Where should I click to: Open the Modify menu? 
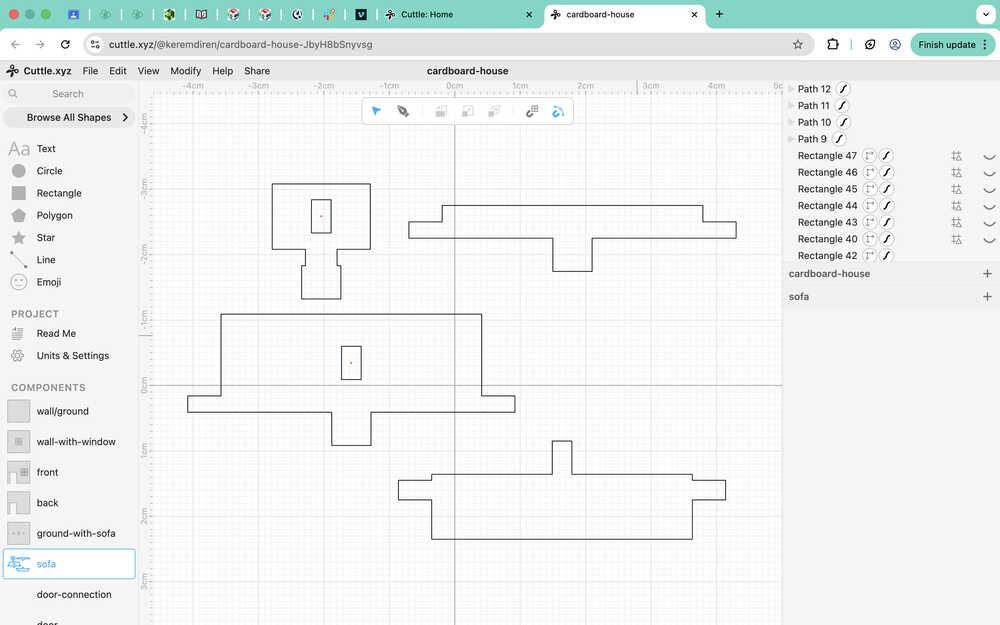[186, 71]
